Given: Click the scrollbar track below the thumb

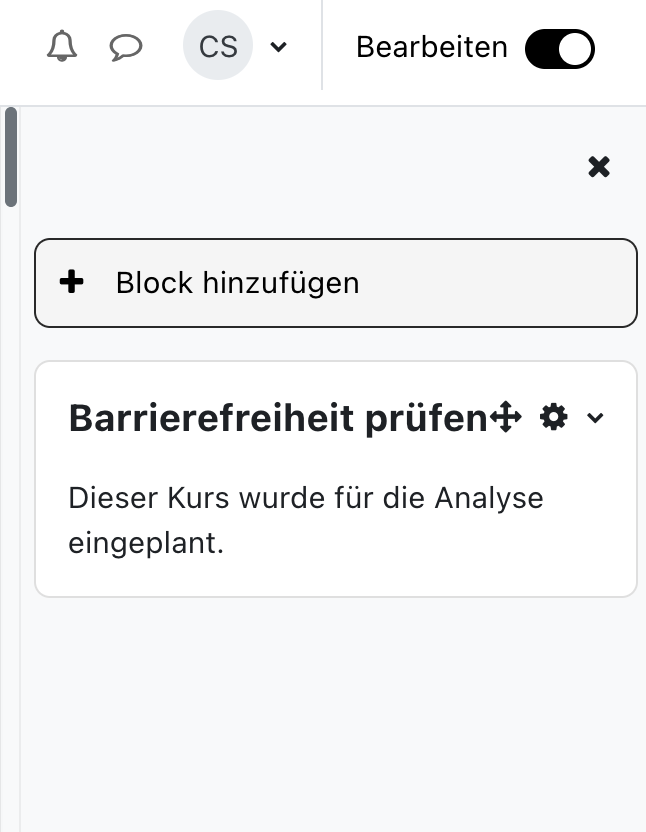Looking at the screenshot, I should coord(11,500).
